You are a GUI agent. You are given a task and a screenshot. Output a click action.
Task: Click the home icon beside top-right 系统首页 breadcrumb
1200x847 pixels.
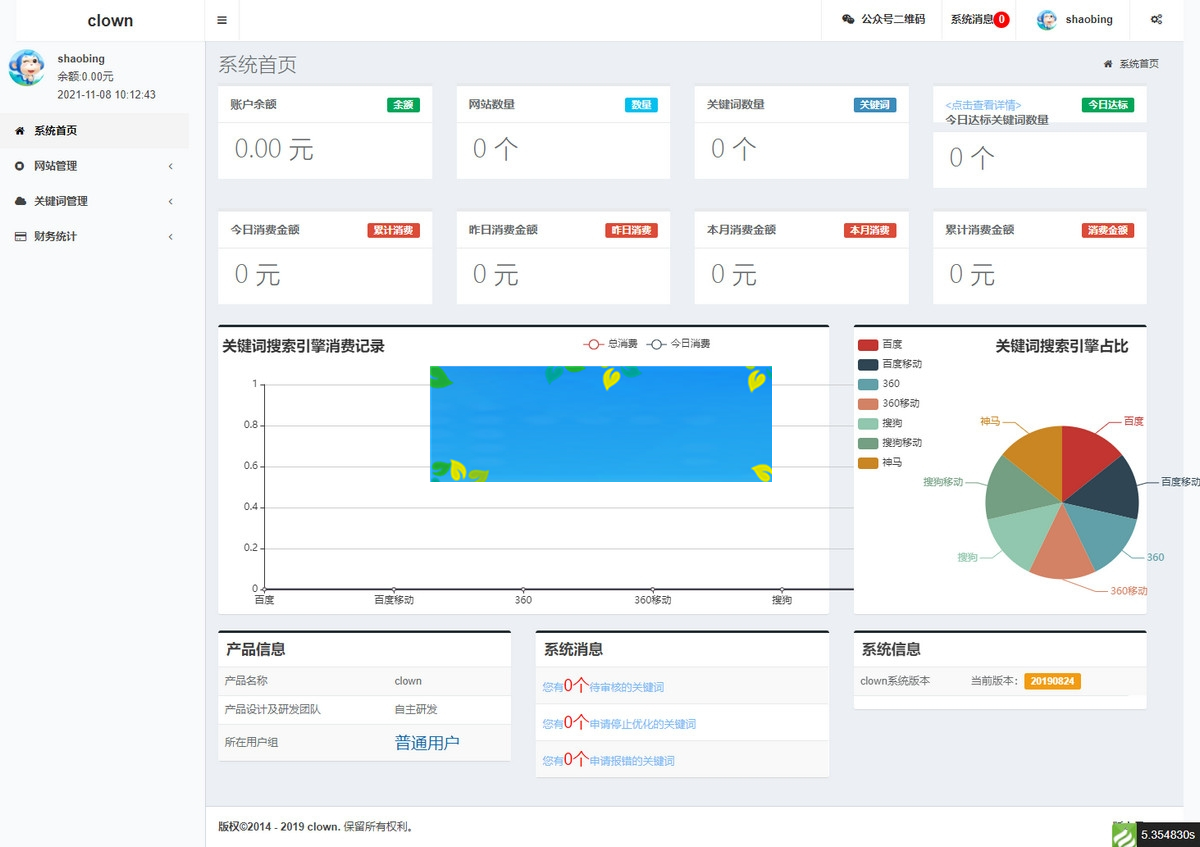(1110, 63)
